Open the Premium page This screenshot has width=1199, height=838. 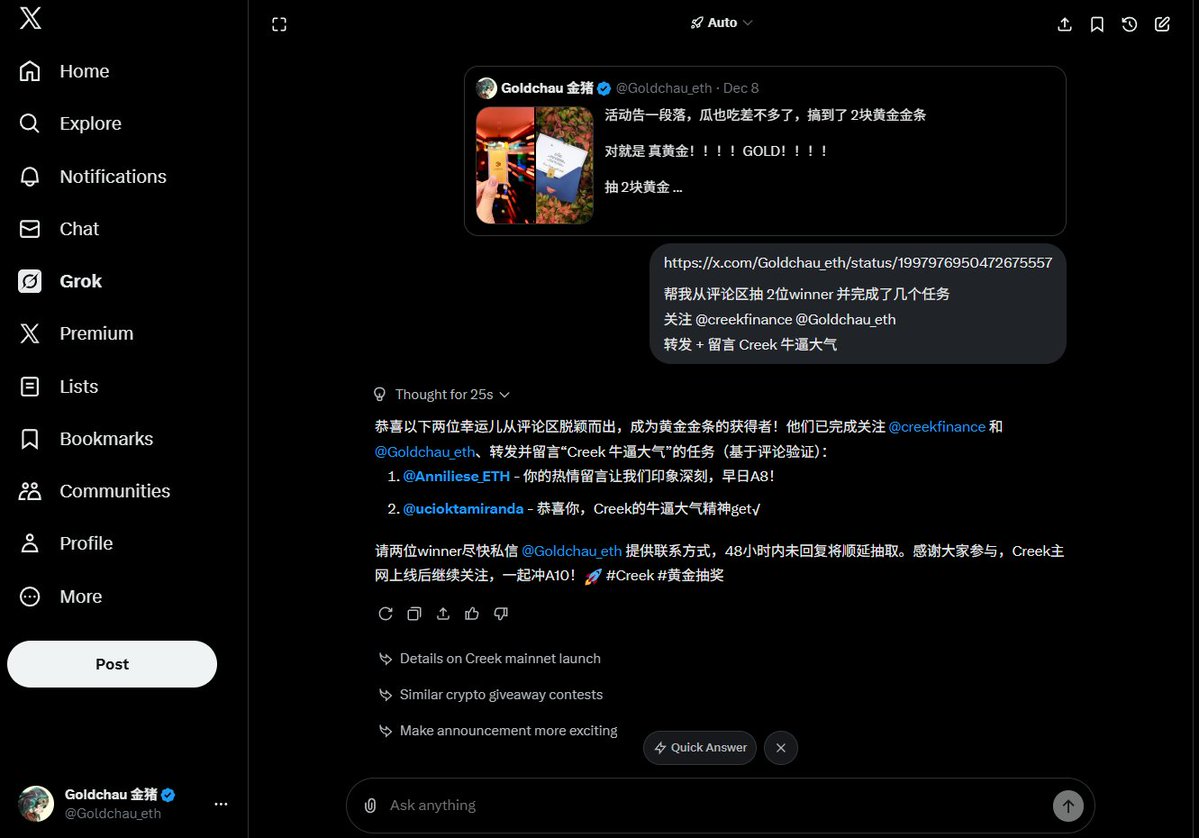tap(77, 333)
